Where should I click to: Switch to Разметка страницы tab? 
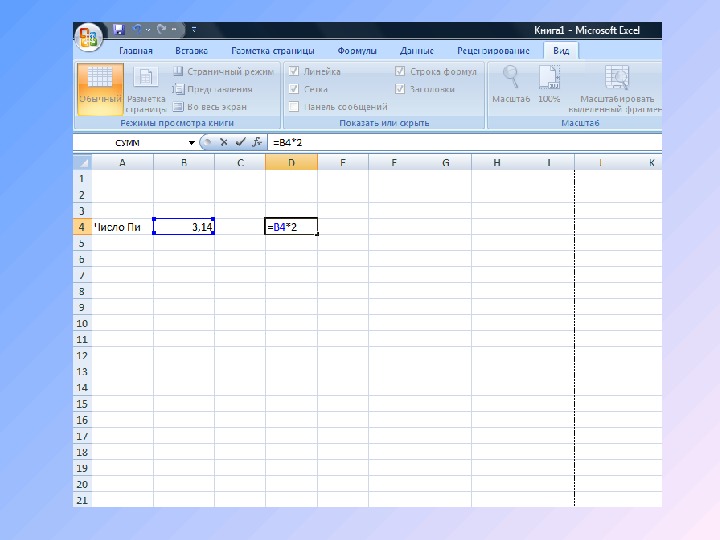272,51
